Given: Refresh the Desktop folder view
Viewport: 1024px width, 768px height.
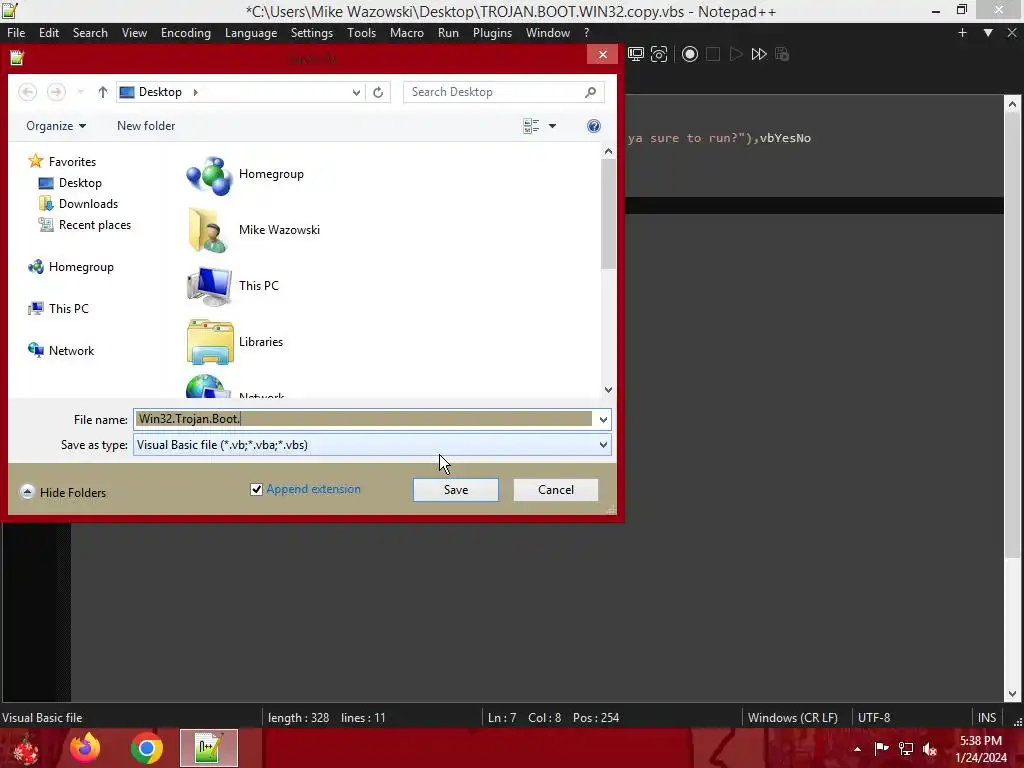Looking at the screenshot, I should coord(378,92).
